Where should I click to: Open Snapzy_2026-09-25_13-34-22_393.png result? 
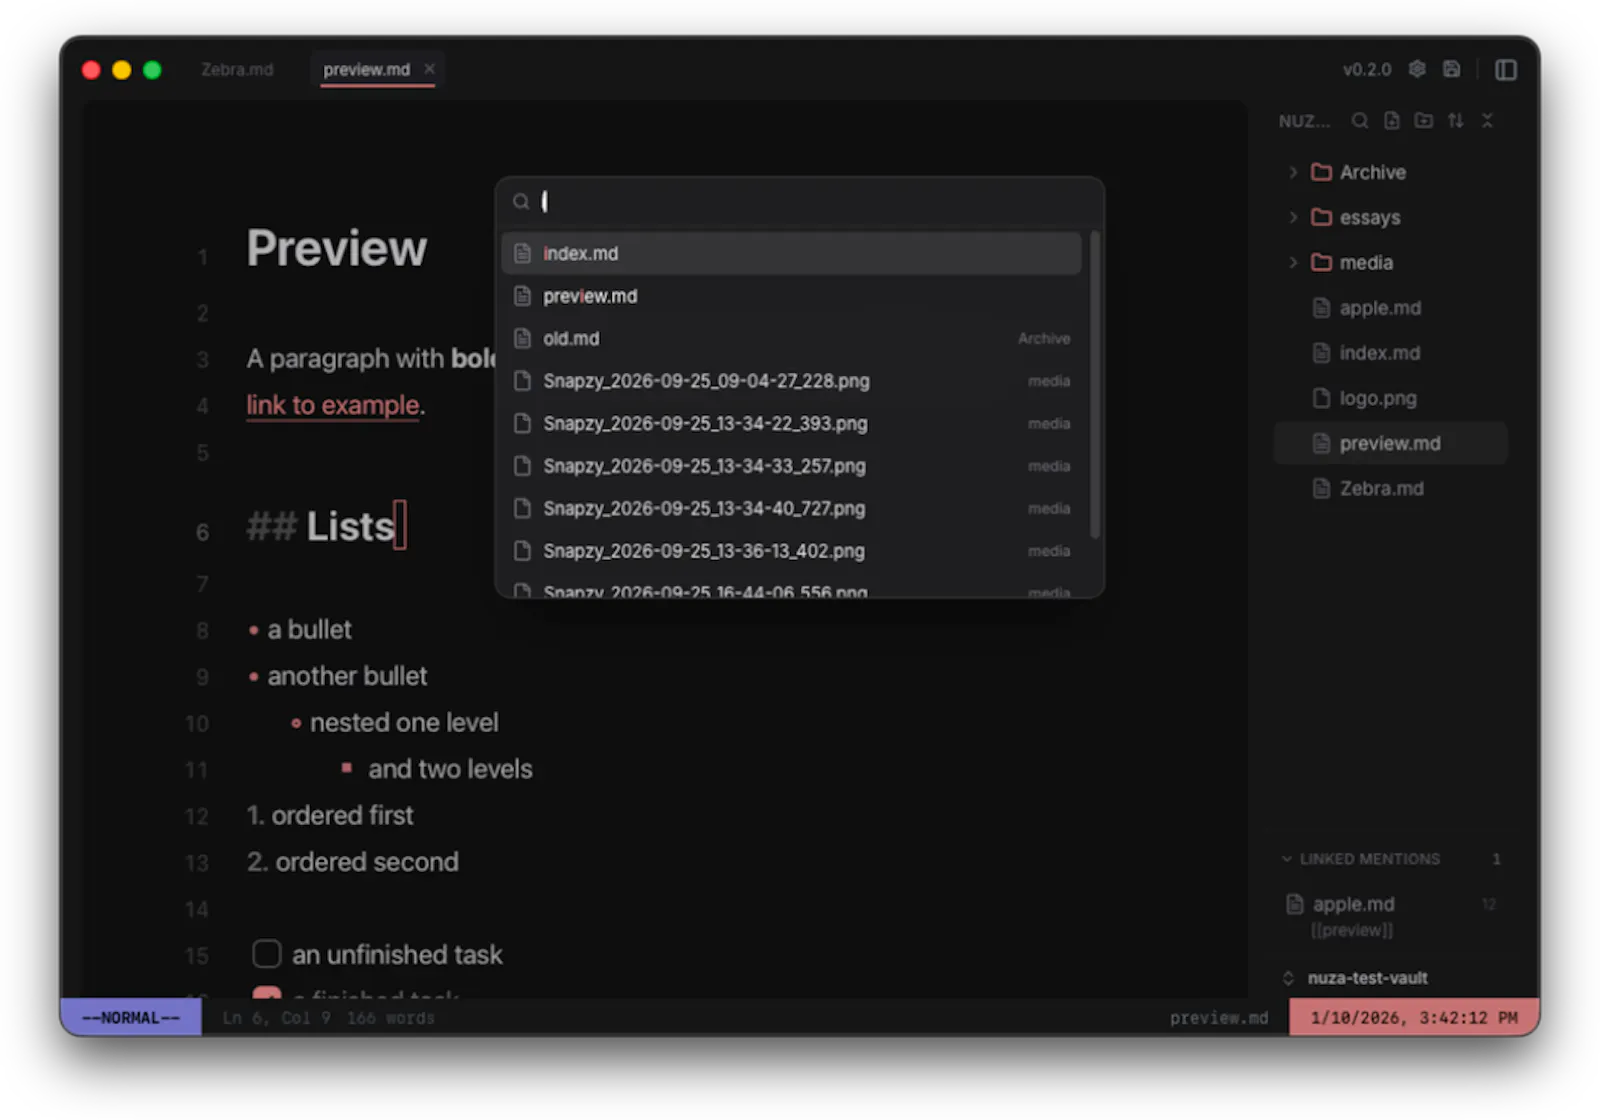pos(791,423)
